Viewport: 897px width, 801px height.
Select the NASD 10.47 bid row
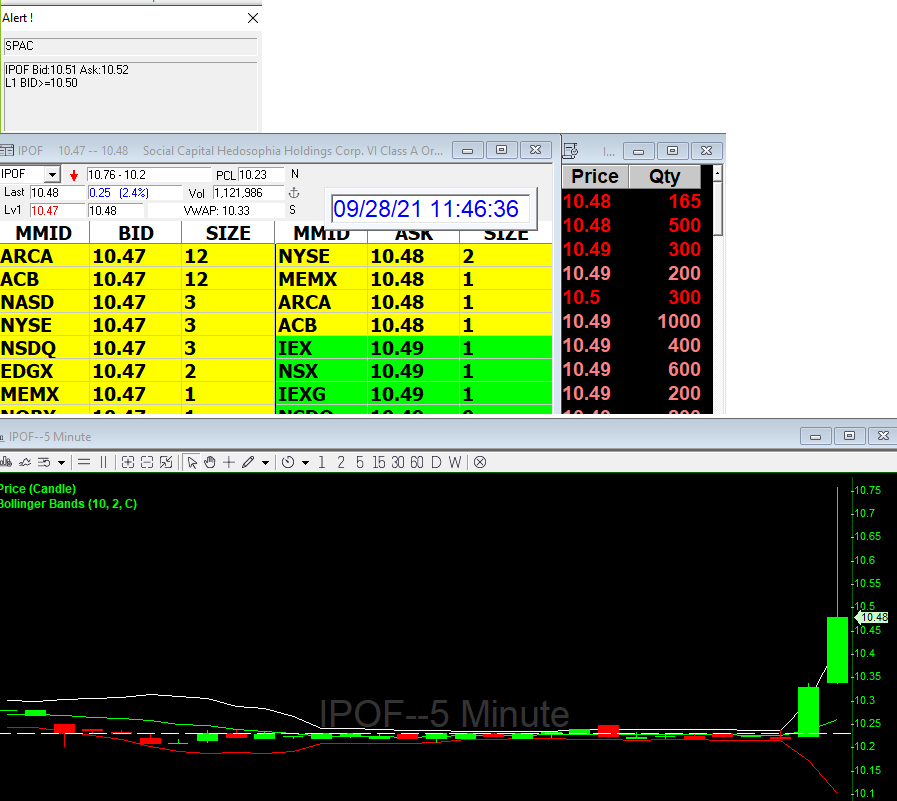(137, 302)
